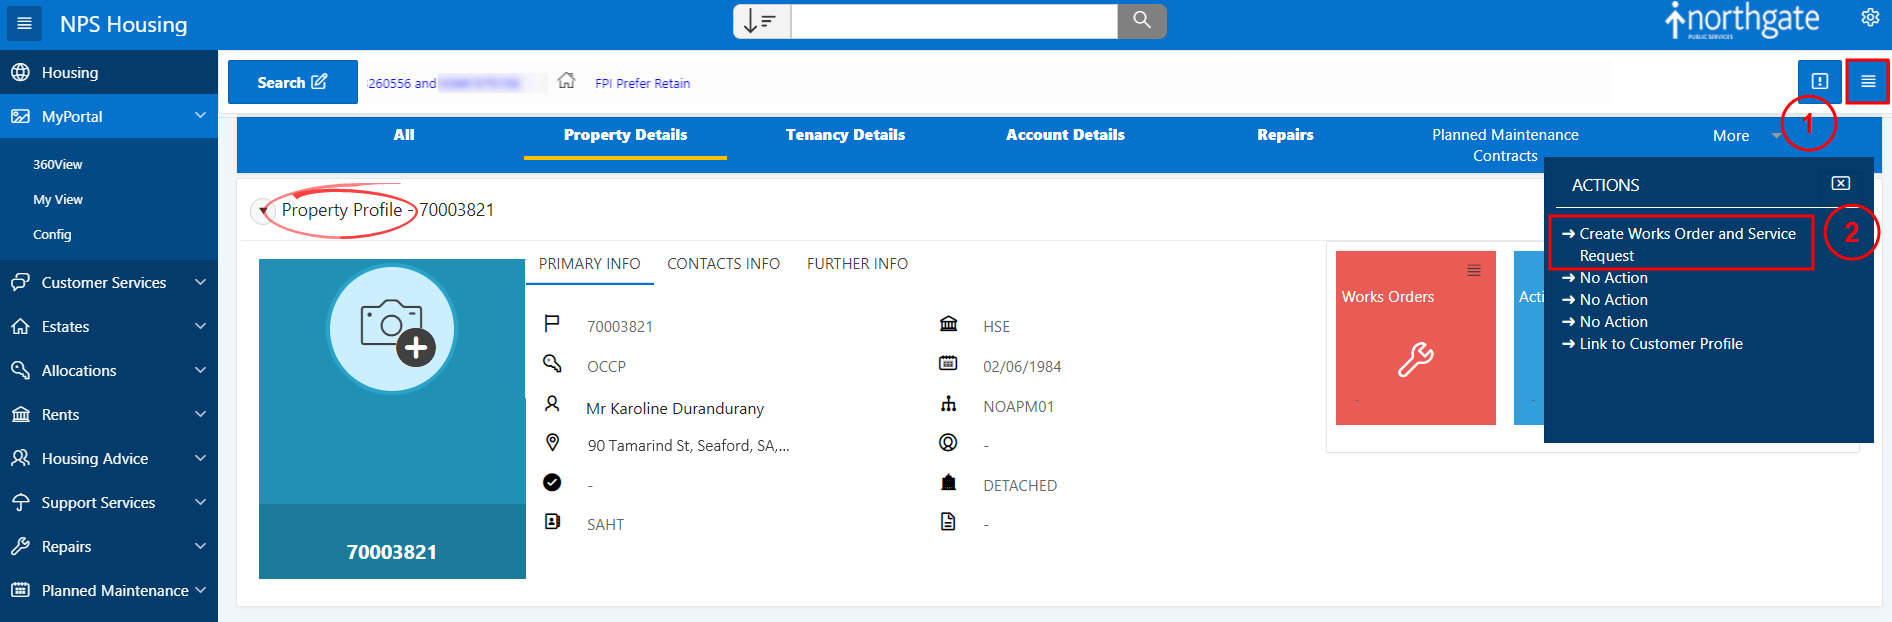The image size is (1892, 622).
Task: Open the Tenancy Details tab
Action: point(845,135)
